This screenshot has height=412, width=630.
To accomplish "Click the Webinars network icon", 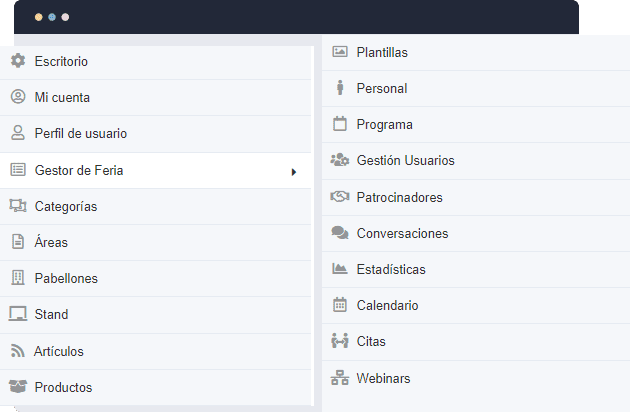I will (x=339, y=378).
